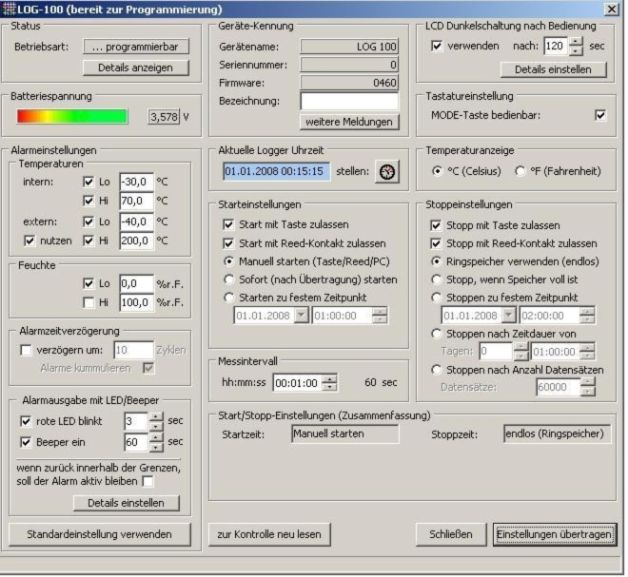Screen dimensions: 628x577
Task: Click the Datensätze 60000 stepper
Action: (588, 387)
